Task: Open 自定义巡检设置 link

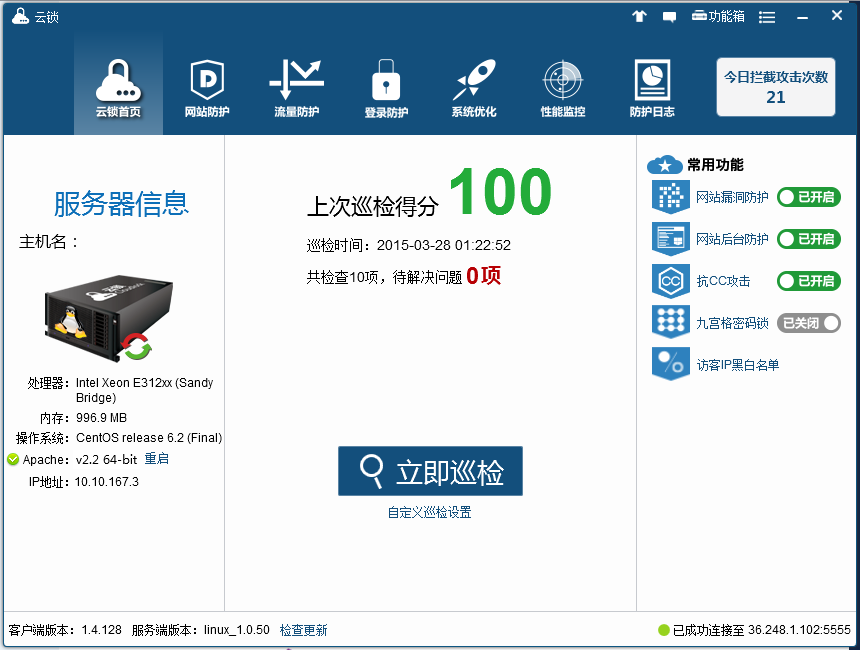Action: point(429,512)
